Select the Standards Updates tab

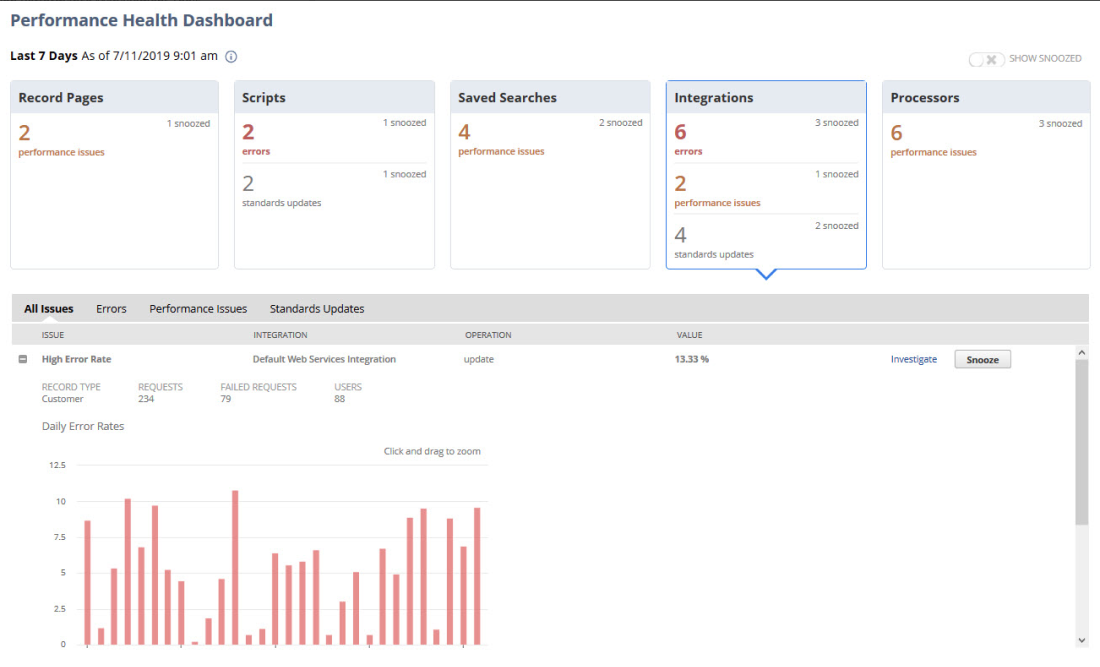(x=317, y=309)
